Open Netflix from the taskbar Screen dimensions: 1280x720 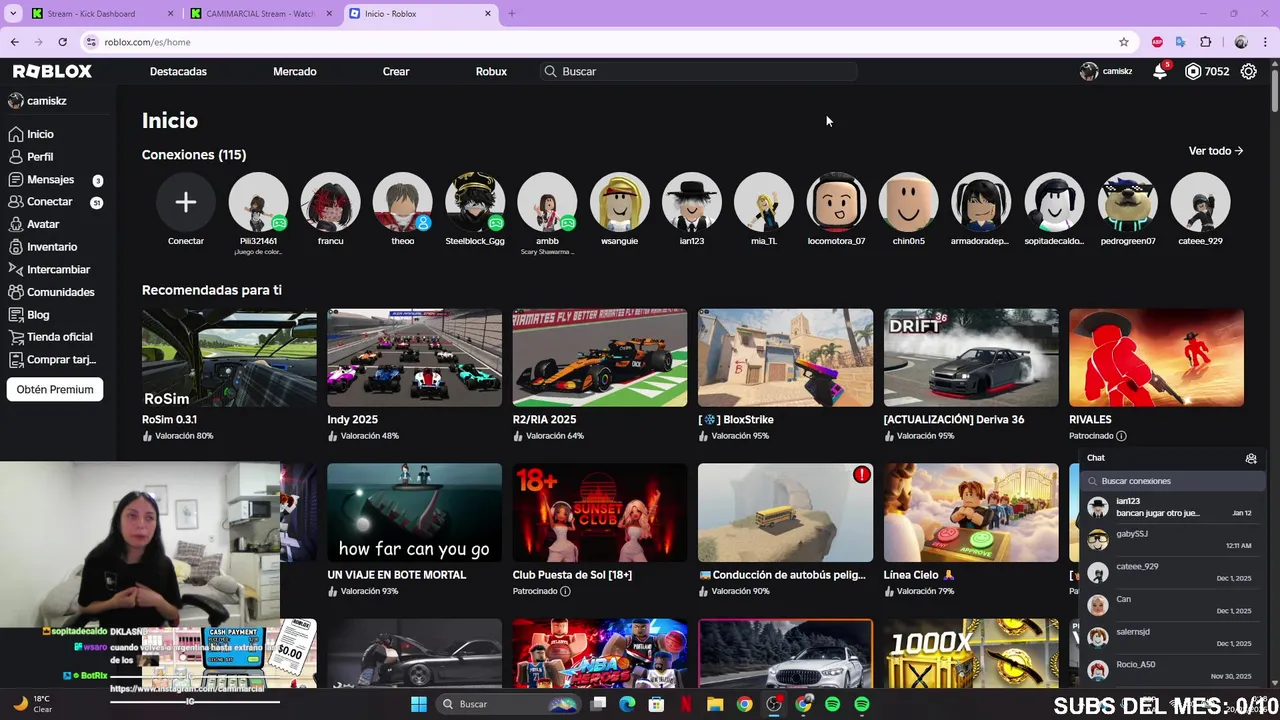point(686,704)
